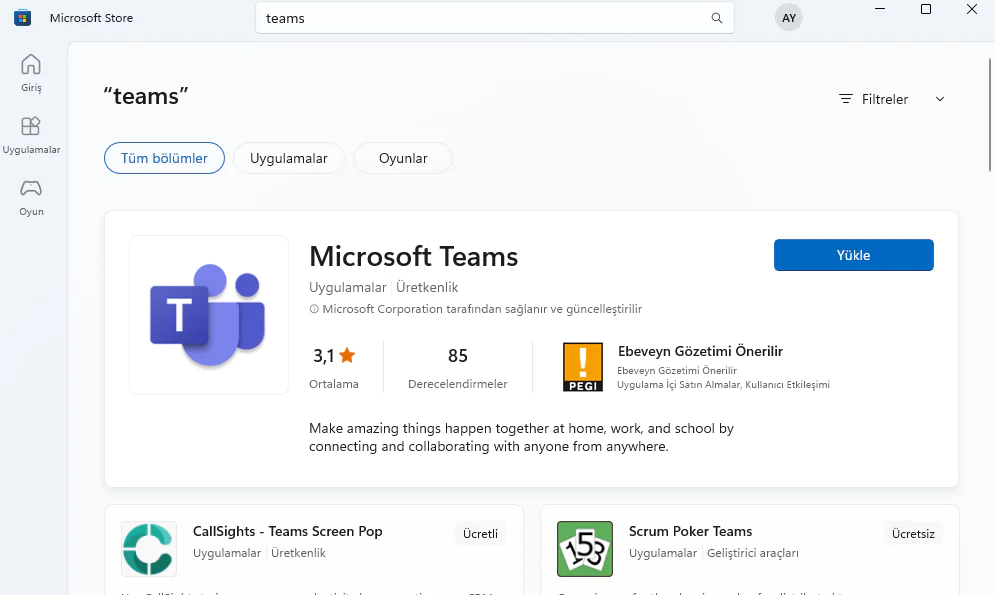Image resolution: width=995 pixels, height=595 pixels.
Task: Click the Scrum Poker Teams app icon
Action: [585, 549]
